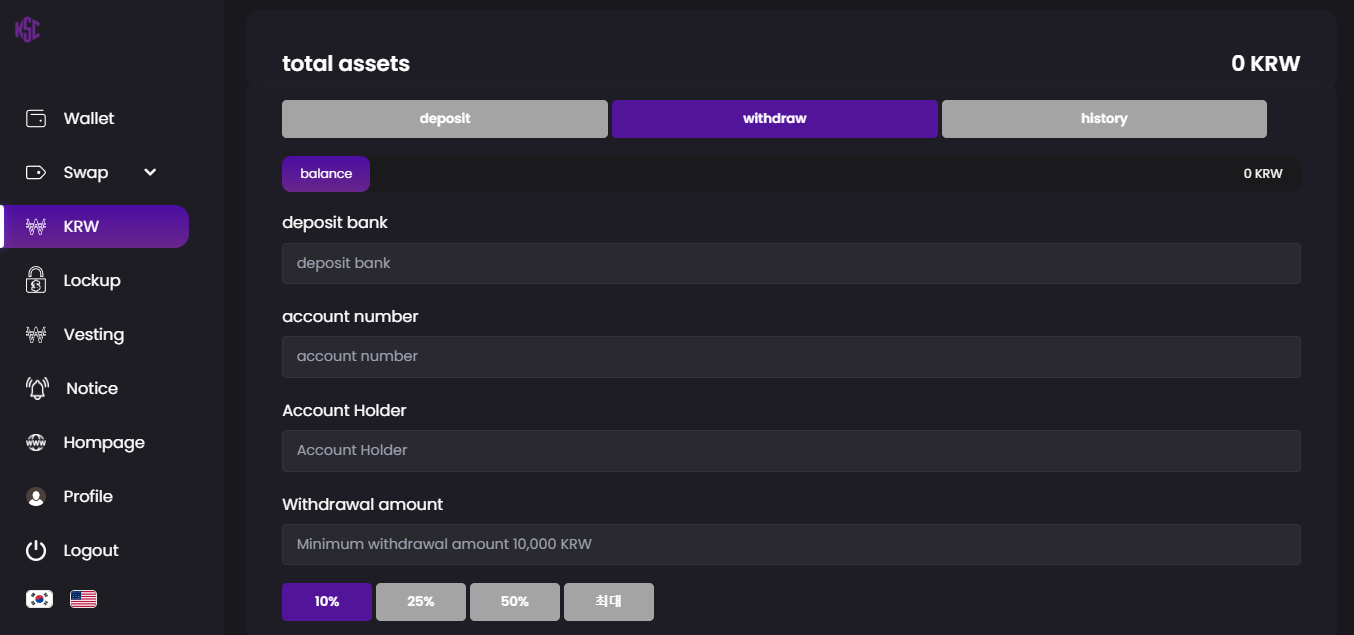Viewport: 1354px width, 635px height.
Task: Choose the 10% amount button
Action: 327,602
